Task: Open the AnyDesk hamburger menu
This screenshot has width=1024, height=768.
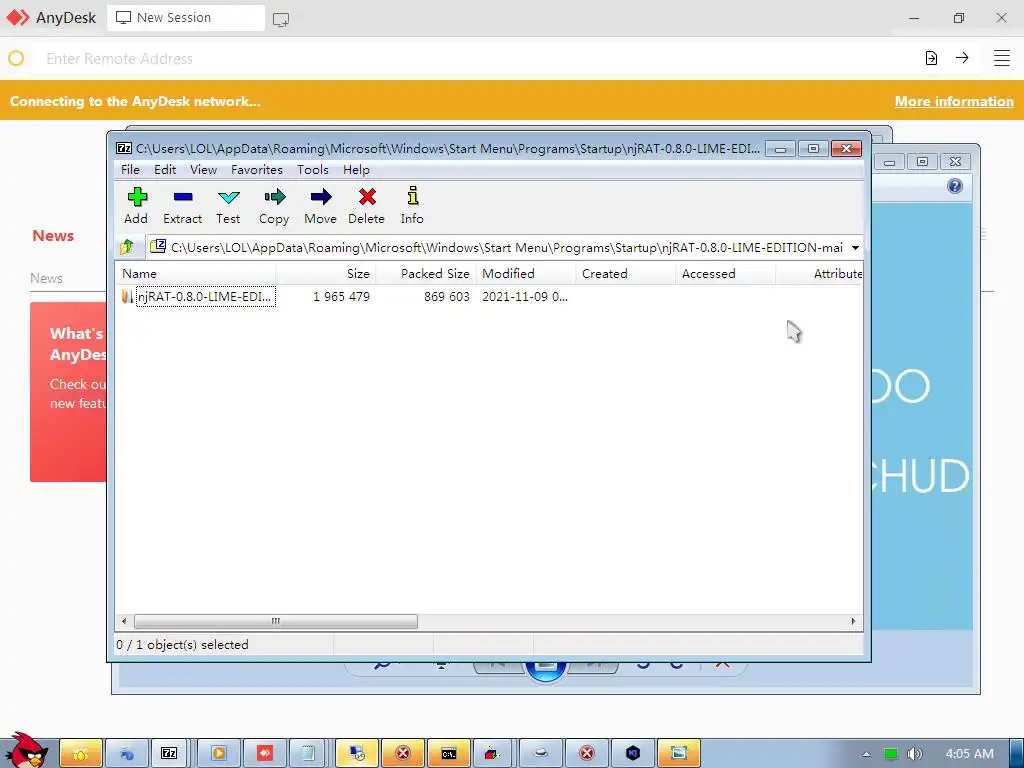Action: point(1002,57)
